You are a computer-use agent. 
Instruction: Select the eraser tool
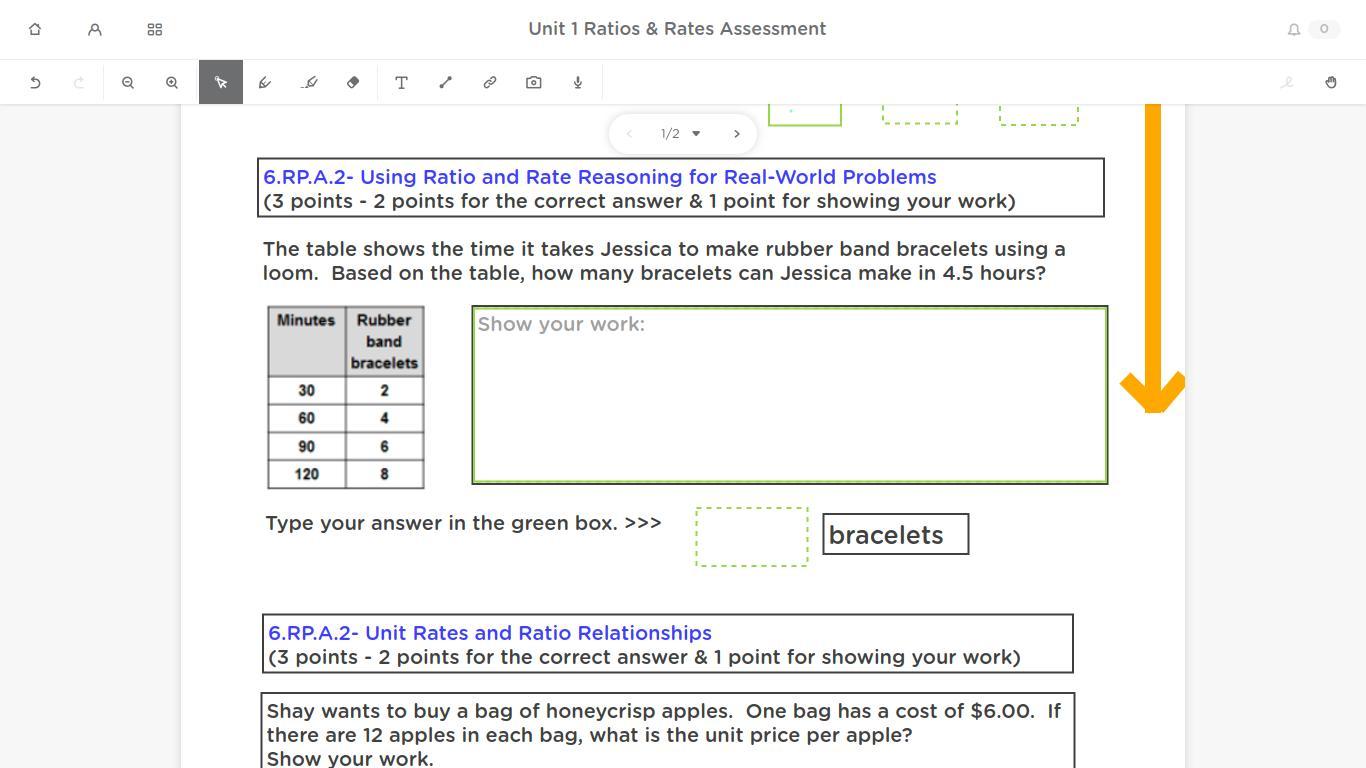pos(353,83)
